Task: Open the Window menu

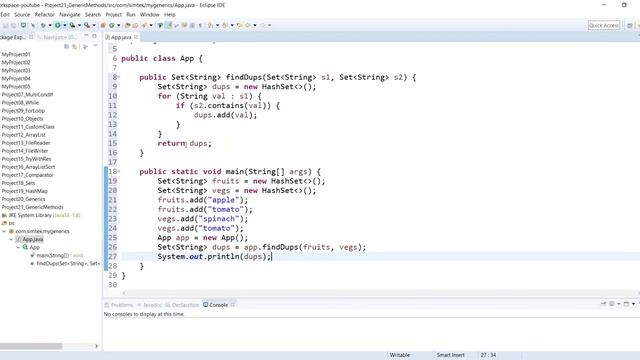Action: tap(149, 14)
